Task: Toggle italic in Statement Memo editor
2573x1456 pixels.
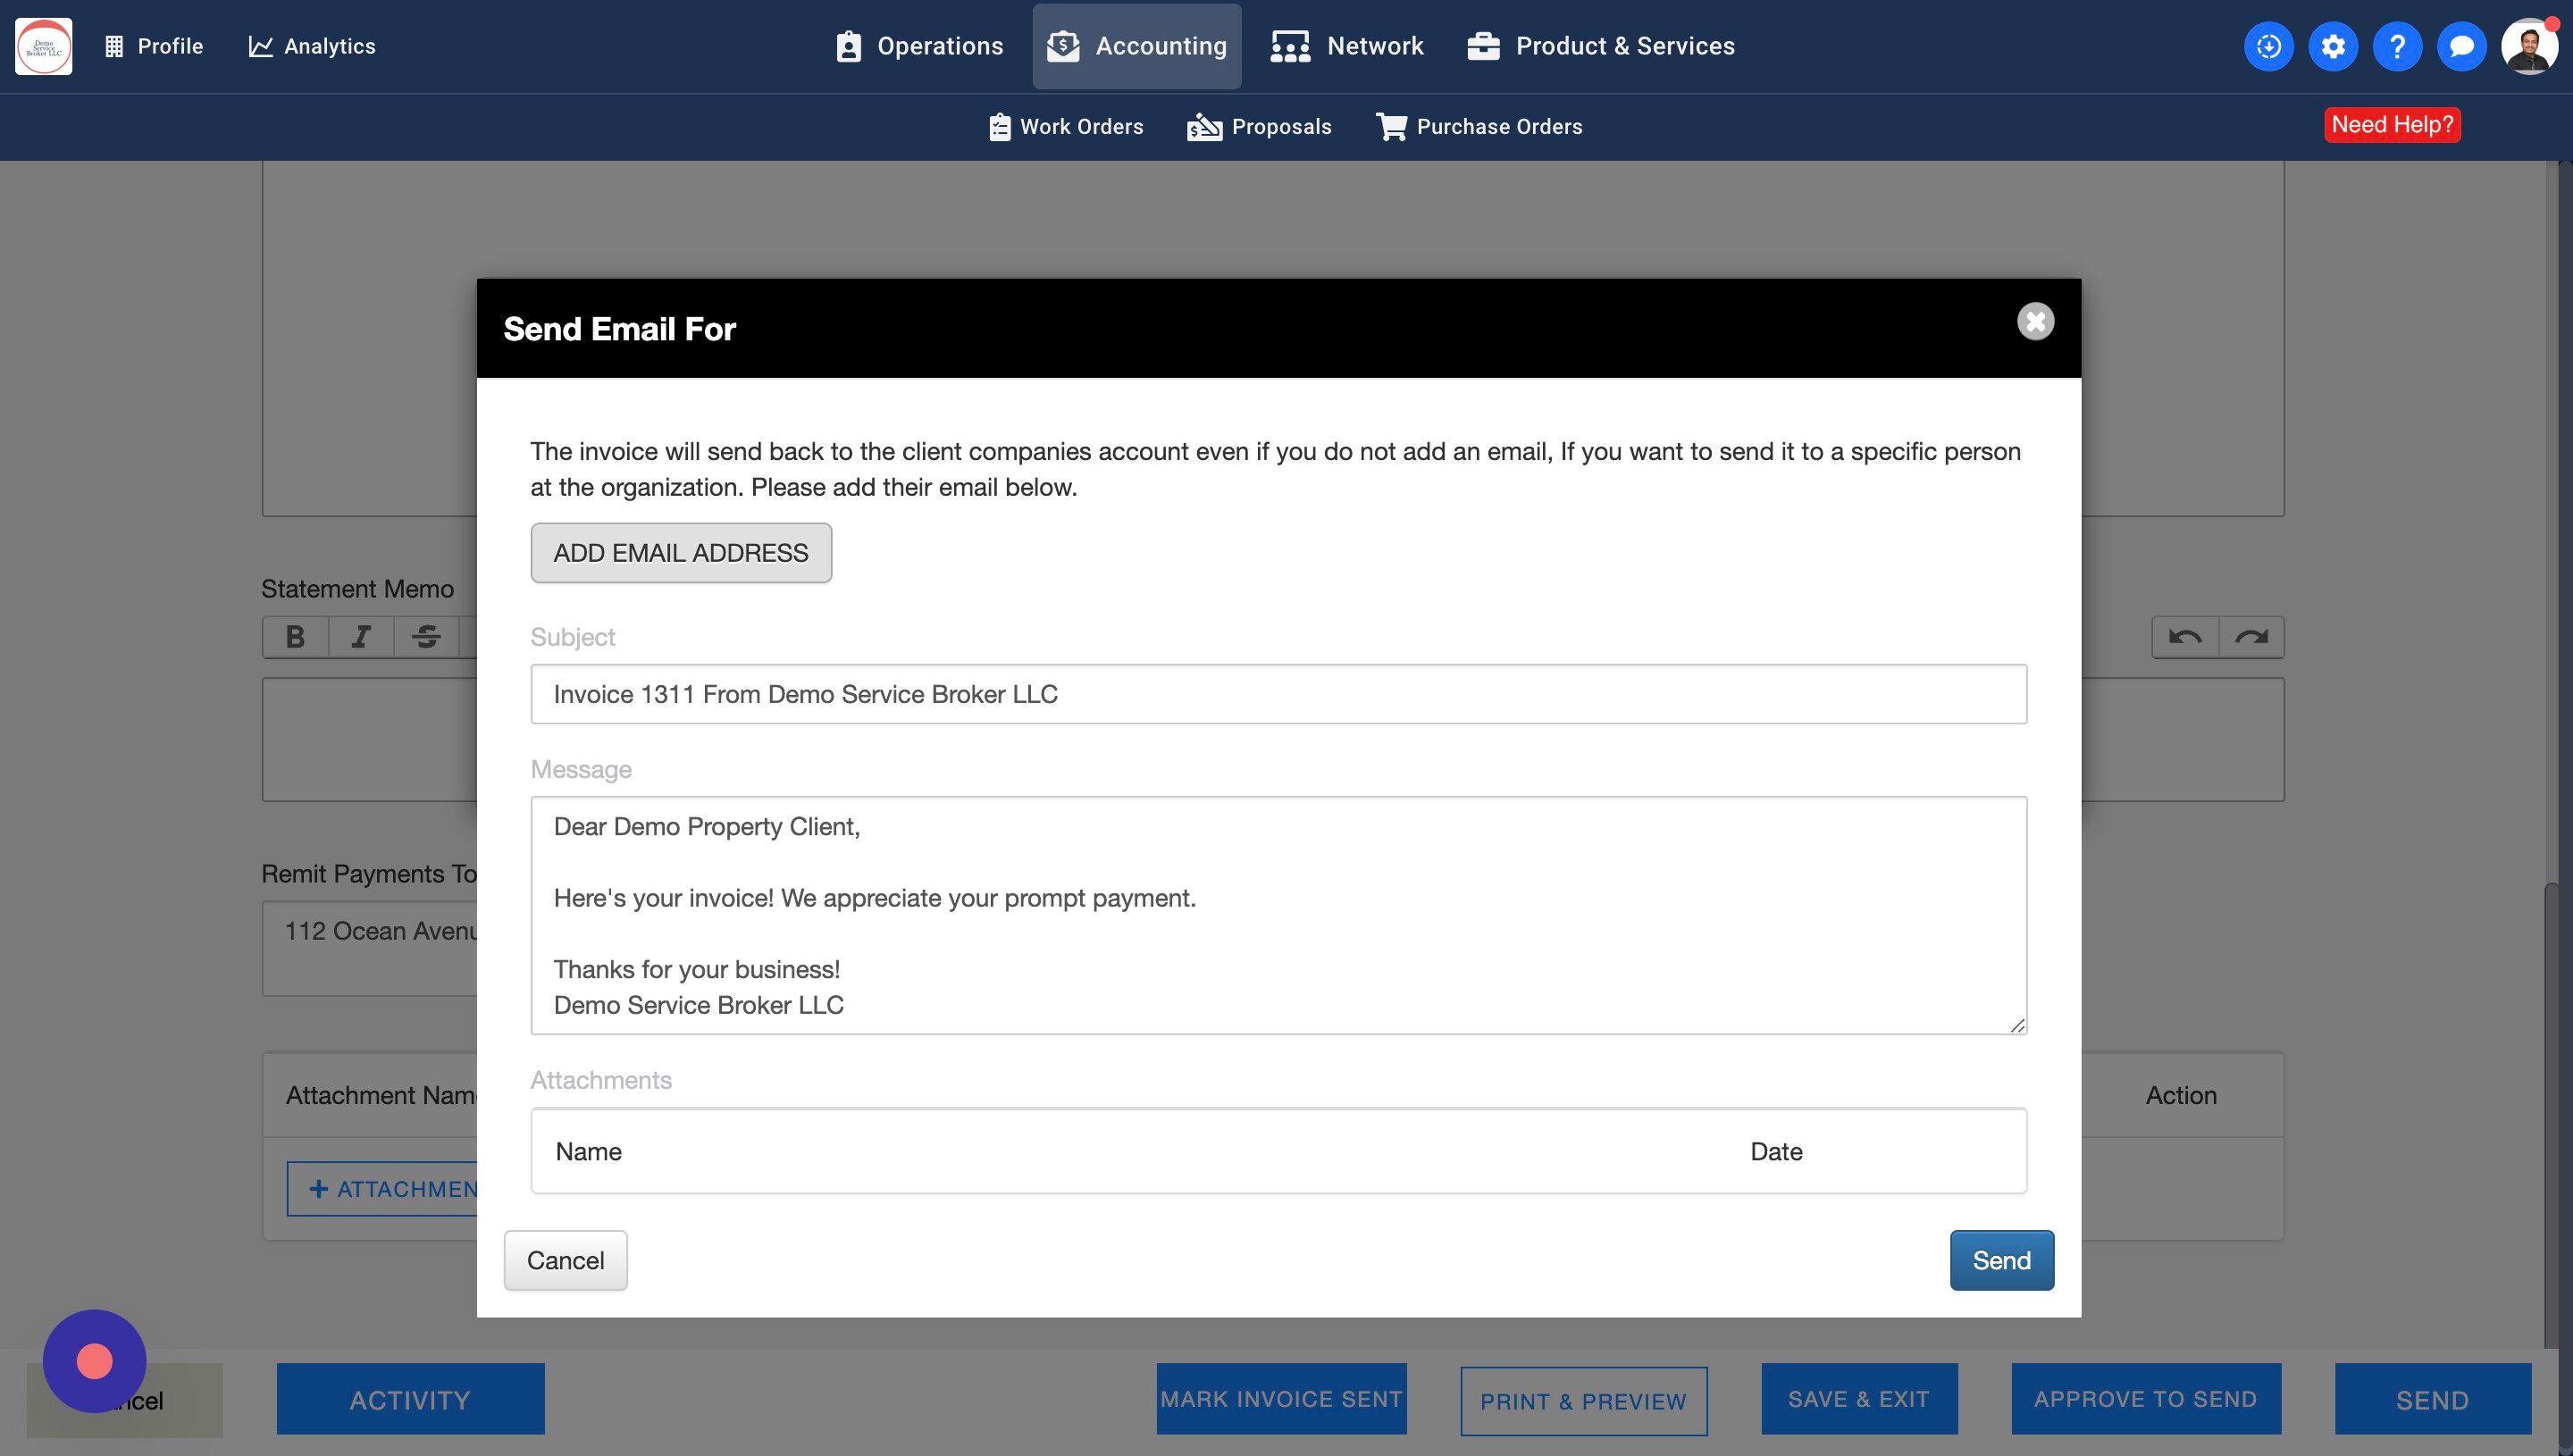Action: [x=361, y=637]
